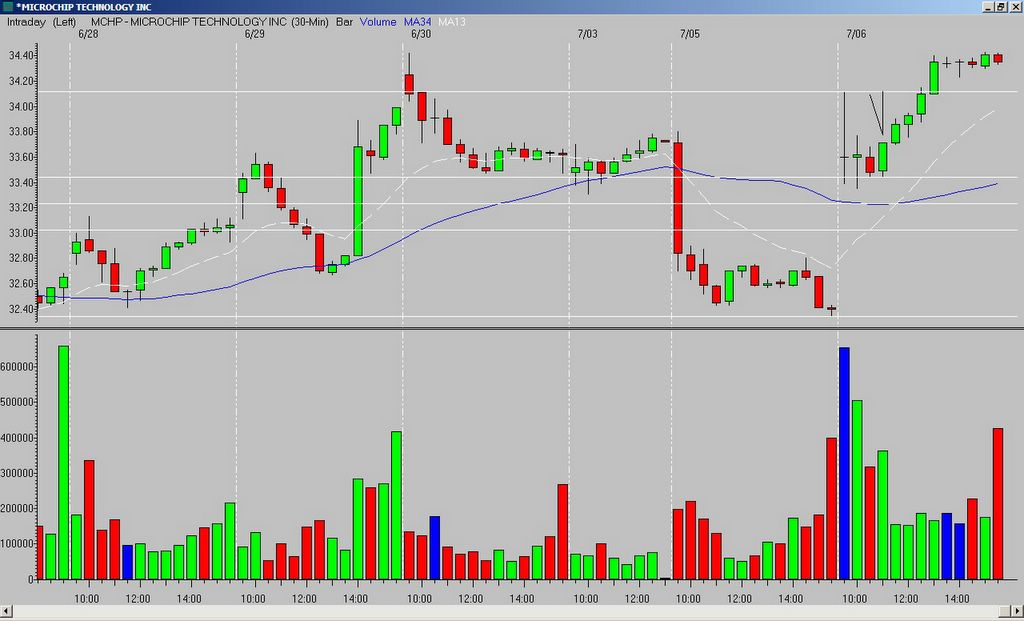Click the 33.60 price axis label

(x=21, y=157)
